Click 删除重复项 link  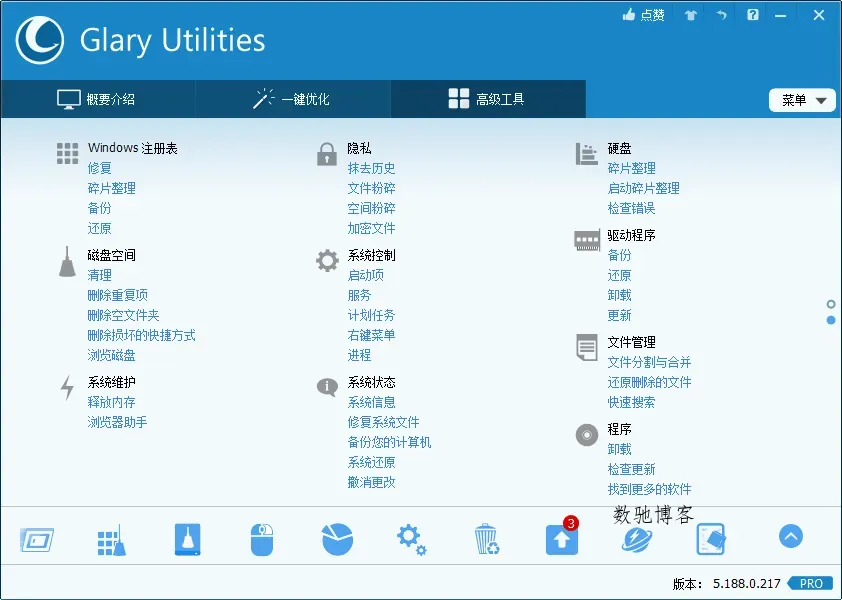coord(118,295)
